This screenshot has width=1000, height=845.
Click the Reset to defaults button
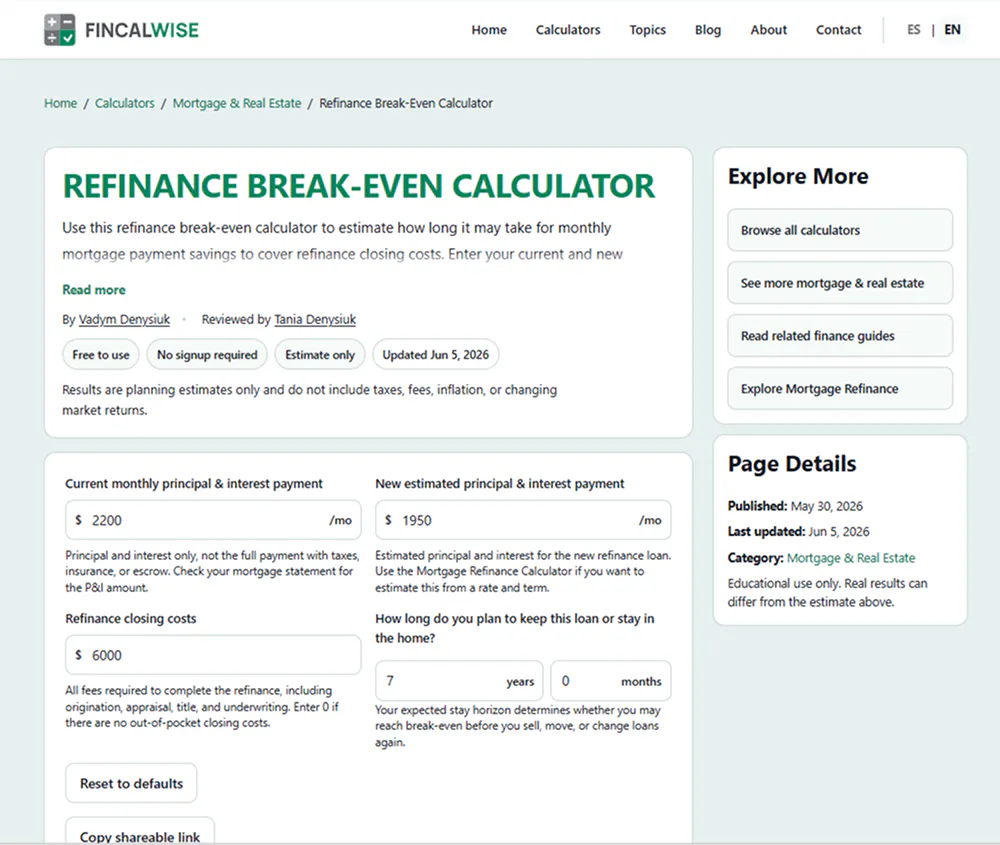pos(131,783)
